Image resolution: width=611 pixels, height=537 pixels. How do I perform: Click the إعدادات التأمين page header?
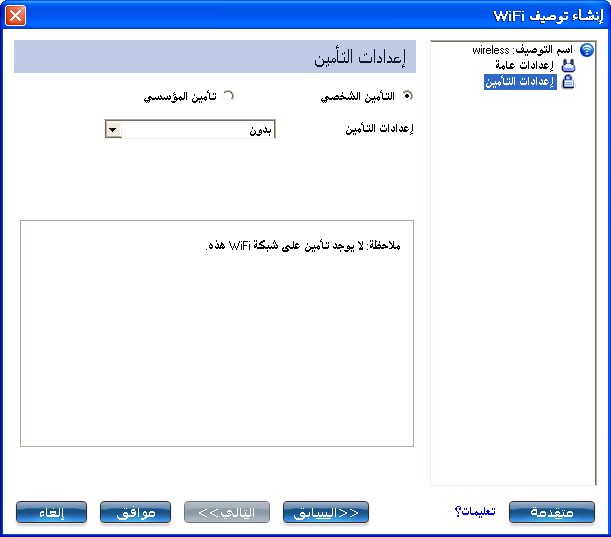pos(215,57)
